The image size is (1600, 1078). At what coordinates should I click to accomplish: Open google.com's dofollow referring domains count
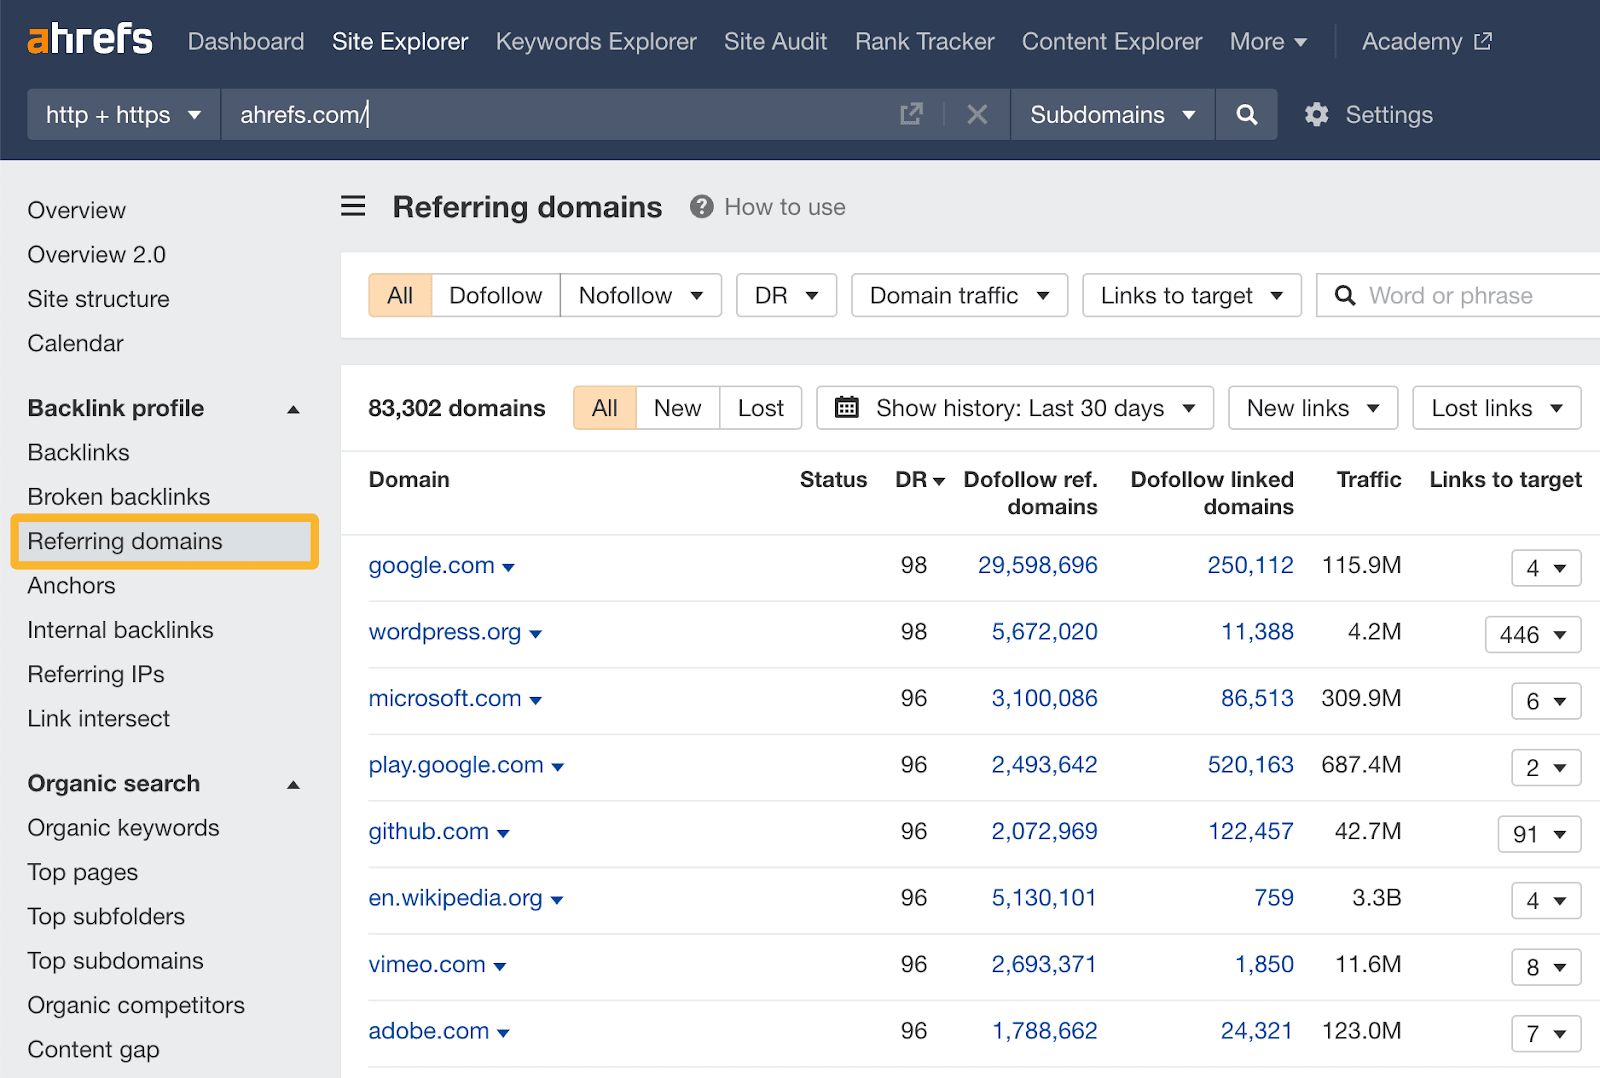pyautogui.click(x=1037, y=565)
